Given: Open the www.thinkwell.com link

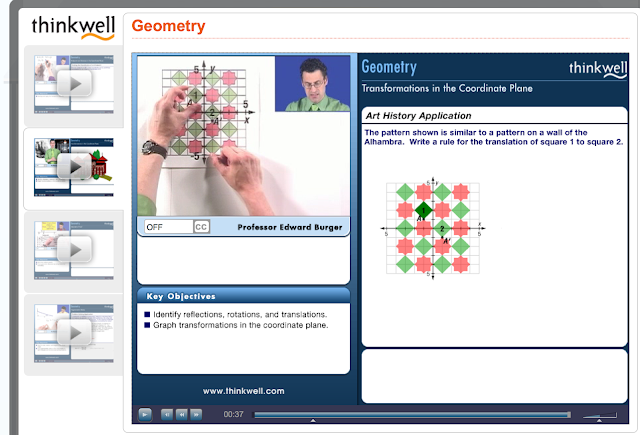Looking at the screenshot, I should (x=244, y=391).
